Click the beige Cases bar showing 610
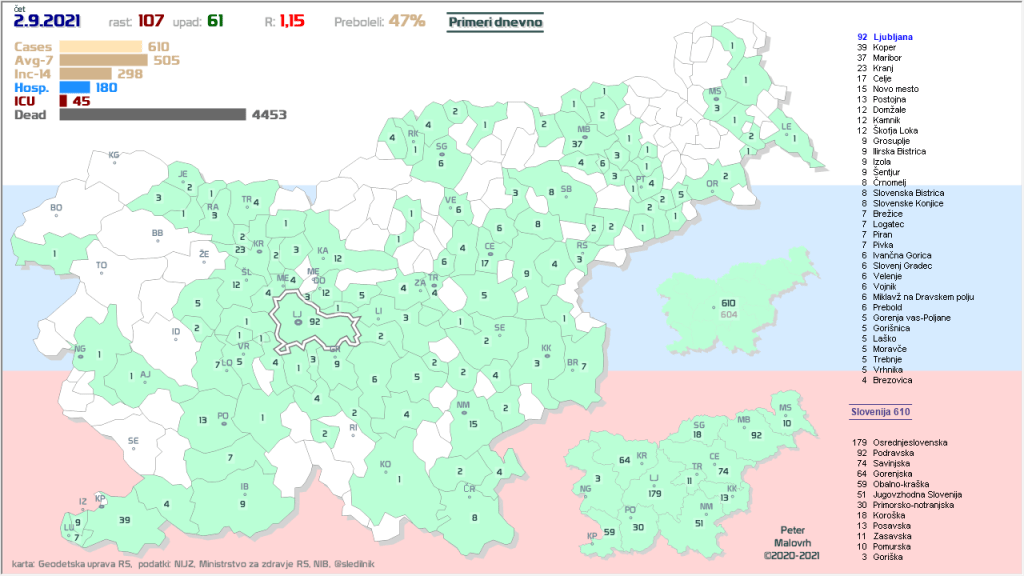 101,46
